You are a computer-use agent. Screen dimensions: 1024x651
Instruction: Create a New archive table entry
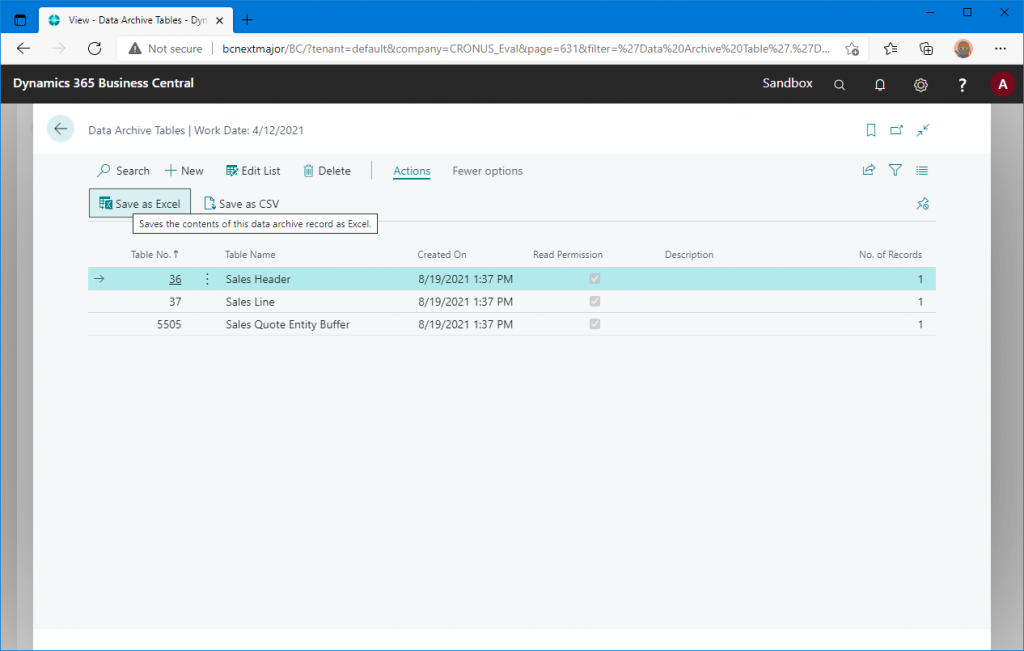coord(184,171)
